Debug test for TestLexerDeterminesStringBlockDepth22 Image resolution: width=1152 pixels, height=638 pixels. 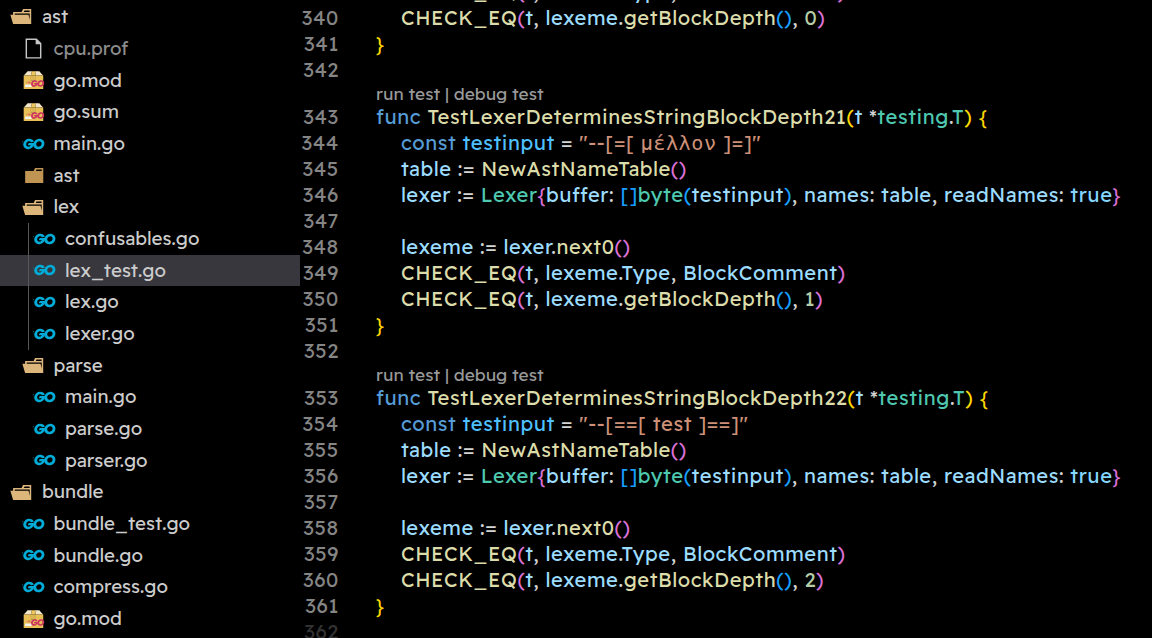pos(498,375)
